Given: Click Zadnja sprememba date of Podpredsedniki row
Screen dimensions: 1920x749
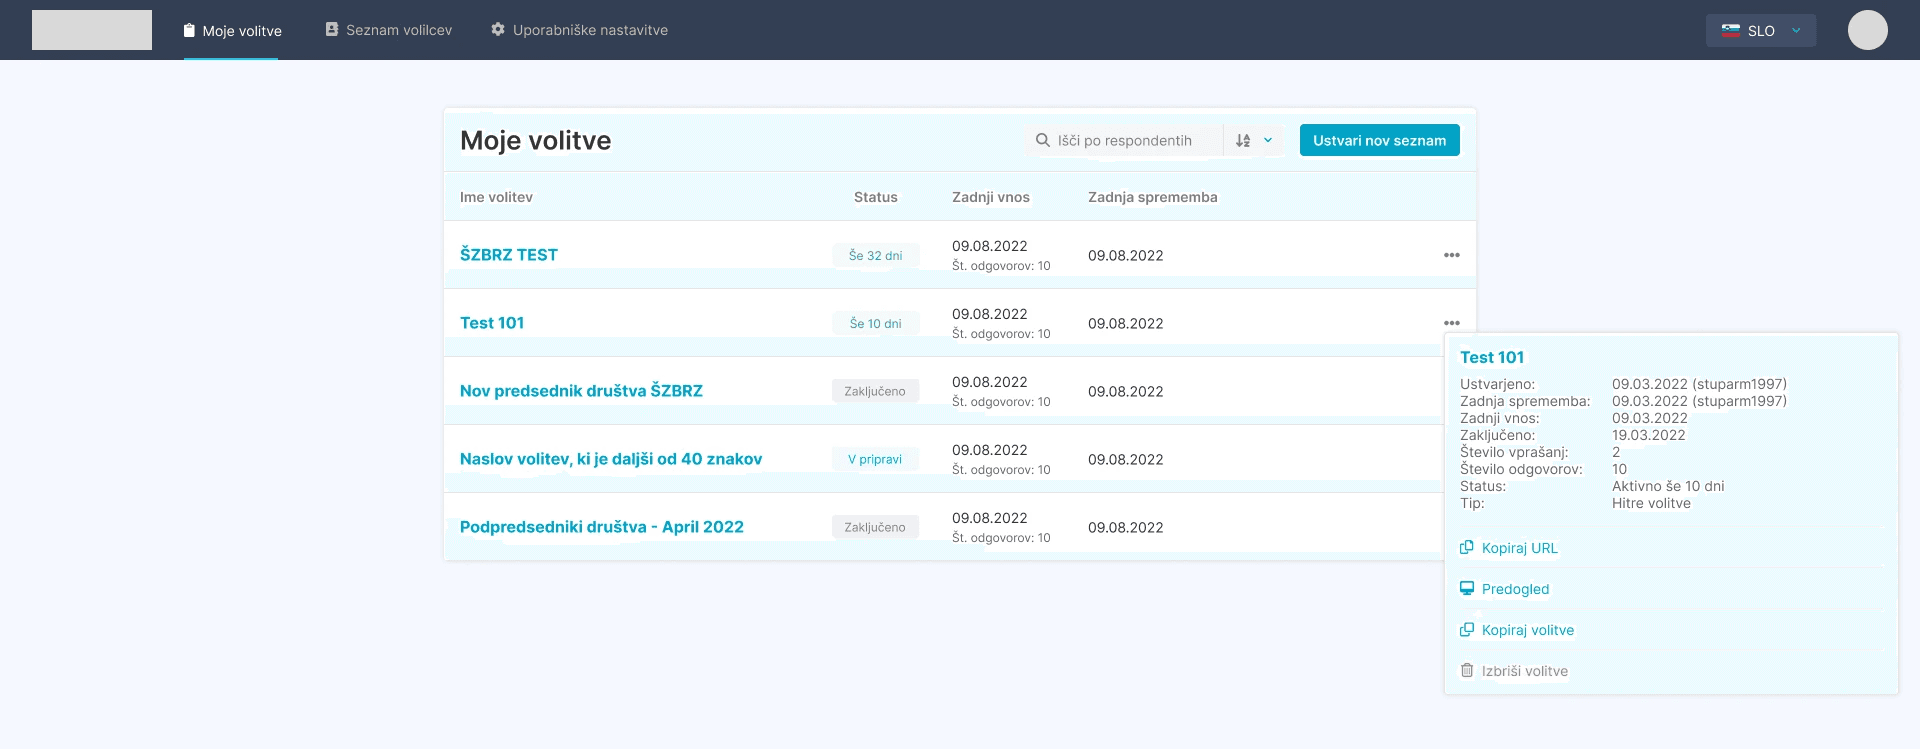Looking at the screenshot, I should pyautogui.click(x=1126, y=527).
